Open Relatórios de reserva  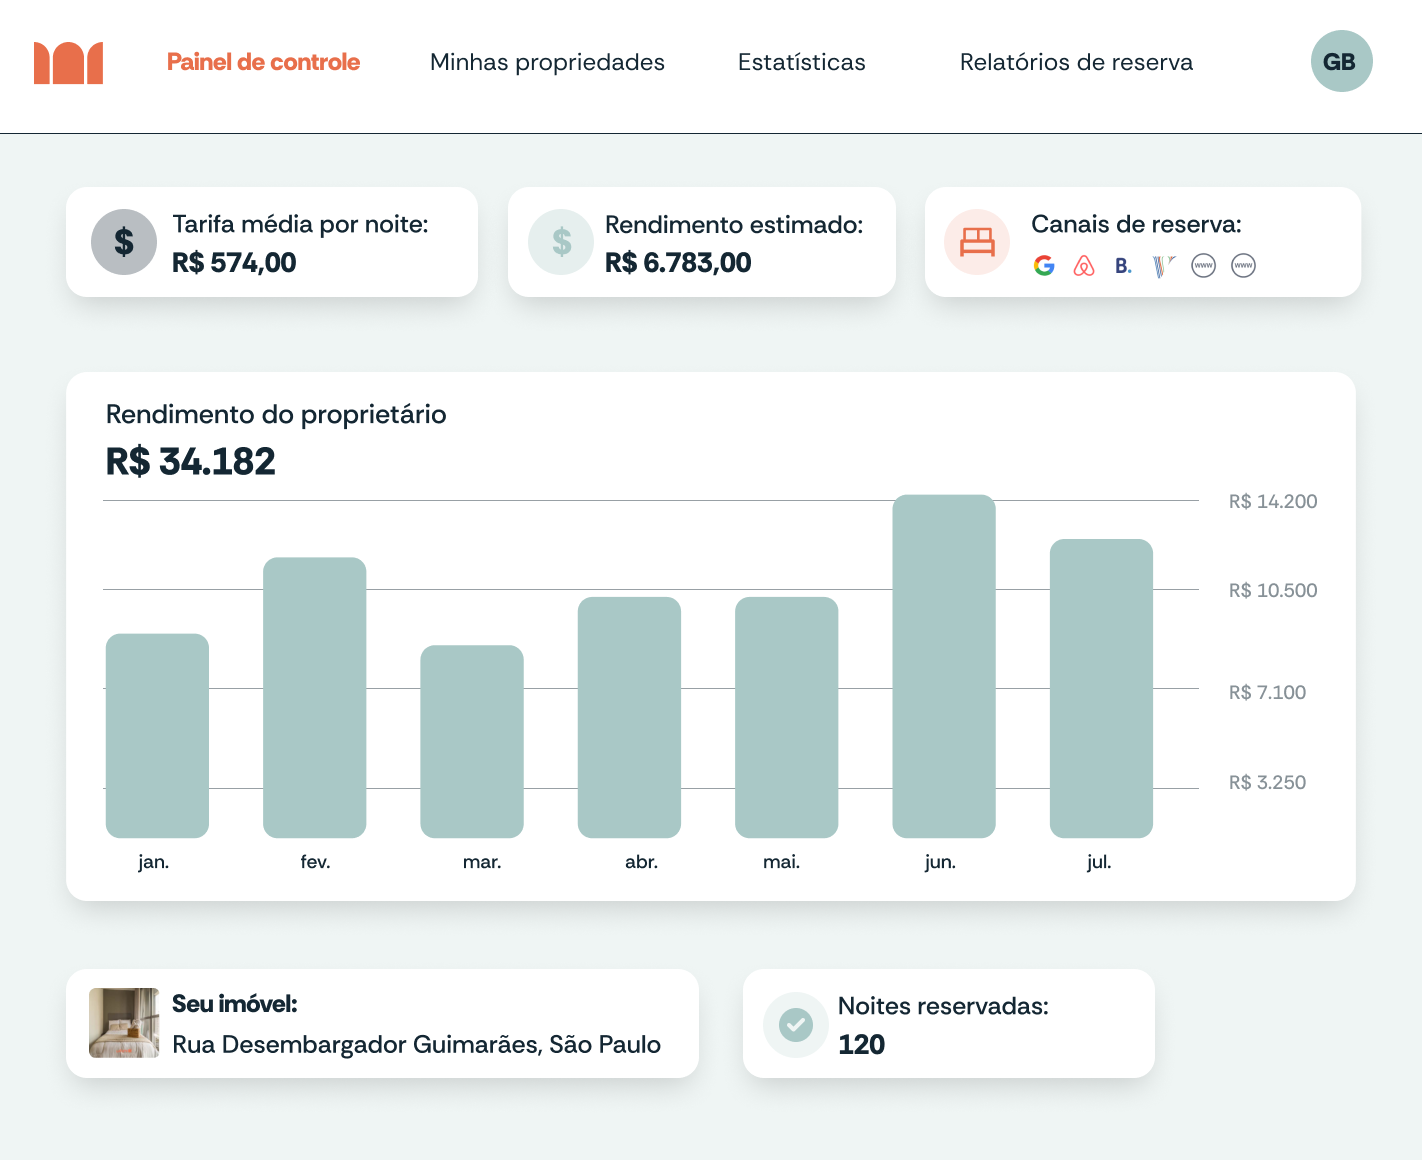point(1076,62)
